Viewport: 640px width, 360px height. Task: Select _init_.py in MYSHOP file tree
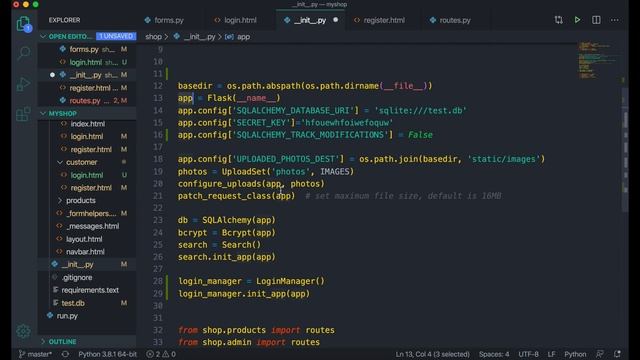(x=87, y=264)
